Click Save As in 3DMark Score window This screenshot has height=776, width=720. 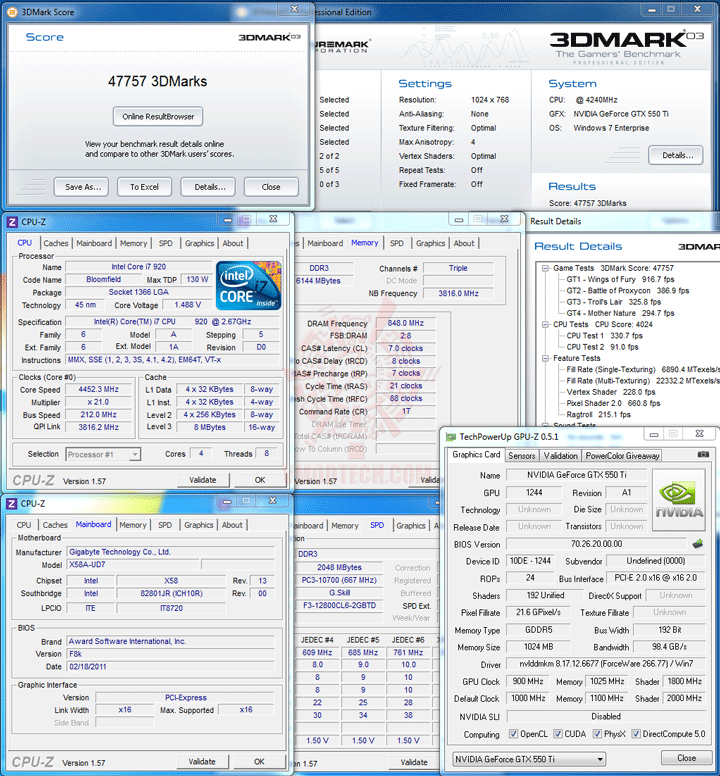pyautogui.click(x=82, y=187)
